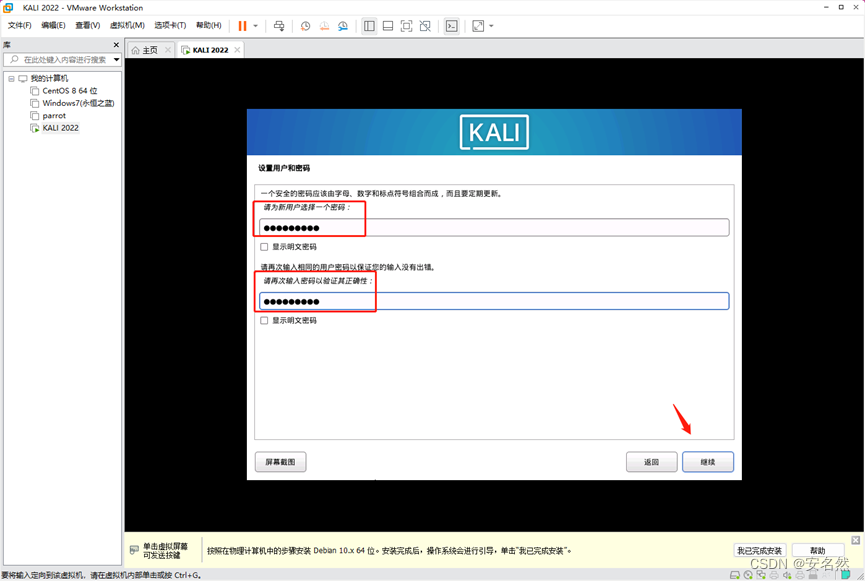Select 我的计算机 in library tree

pyautogui.click(x=49, y=78)
